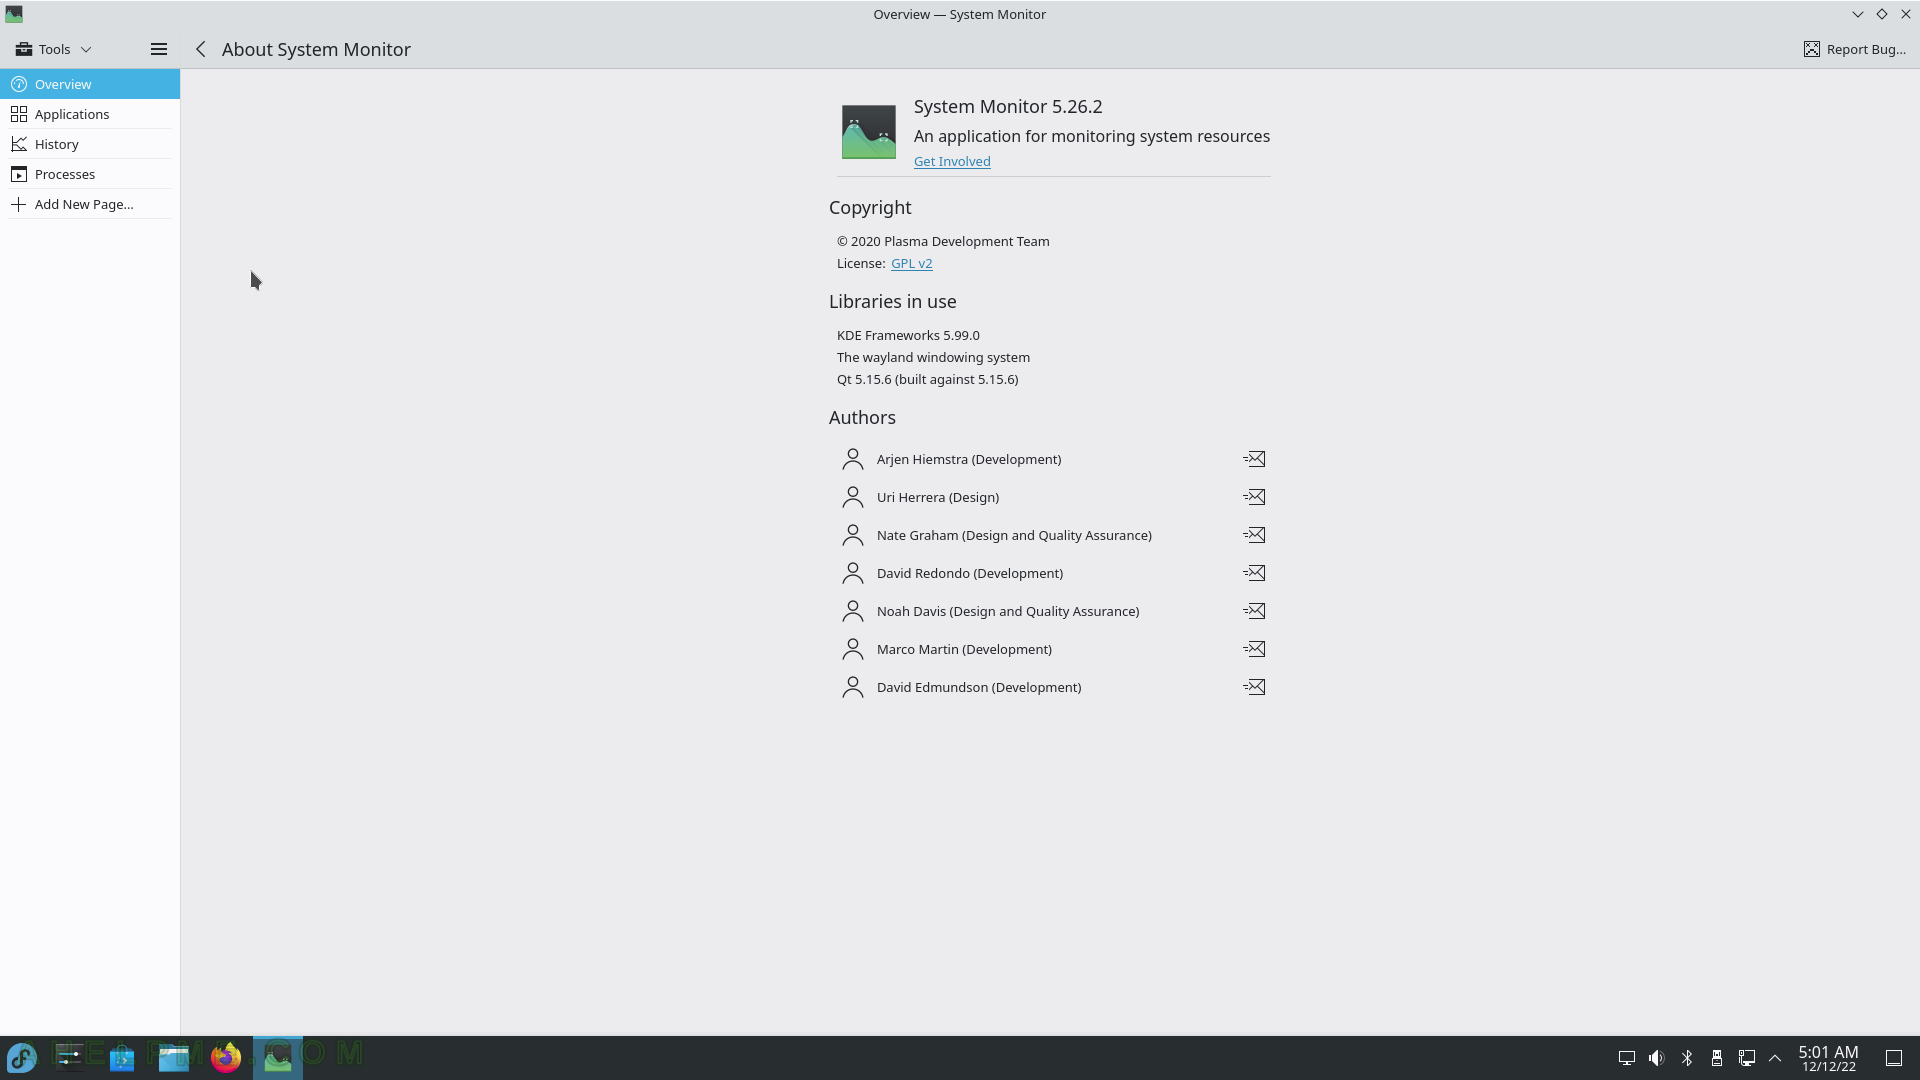1920x1080 pixels.
Task: Open the Applications page
Action: tap(90, 114)
